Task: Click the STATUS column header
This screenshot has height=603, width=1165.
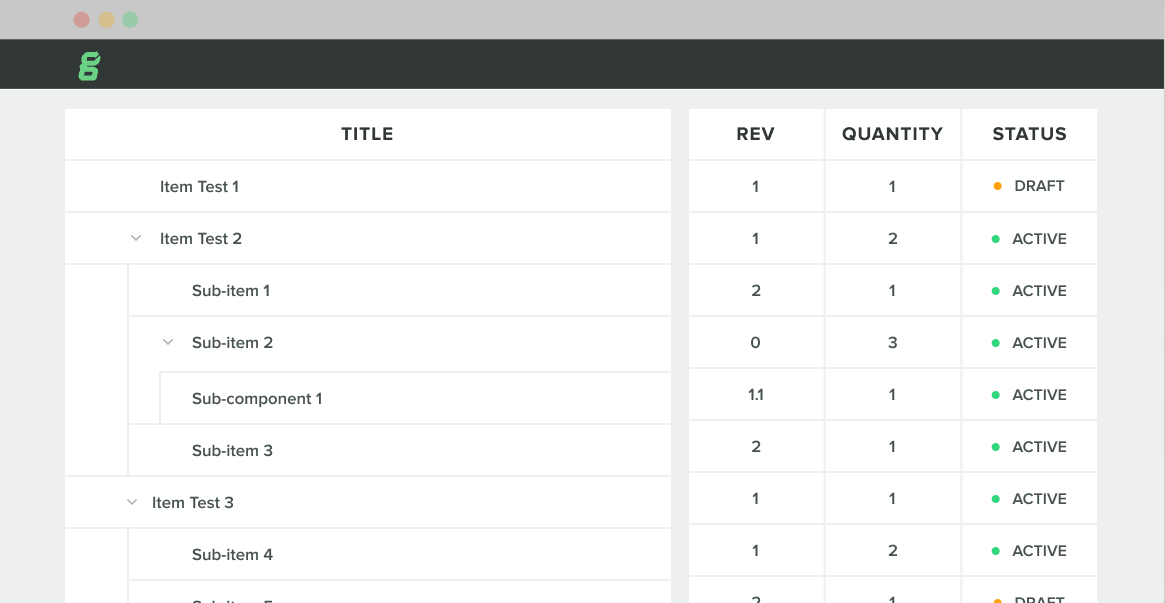Action: click(x=1029, y=133)
